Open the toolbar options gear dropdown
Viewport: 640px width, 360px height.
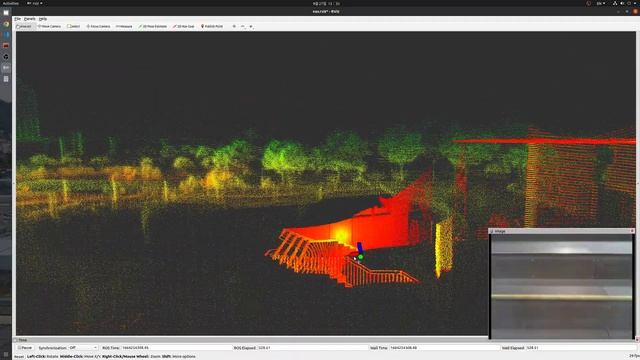(x=251, y=27)
